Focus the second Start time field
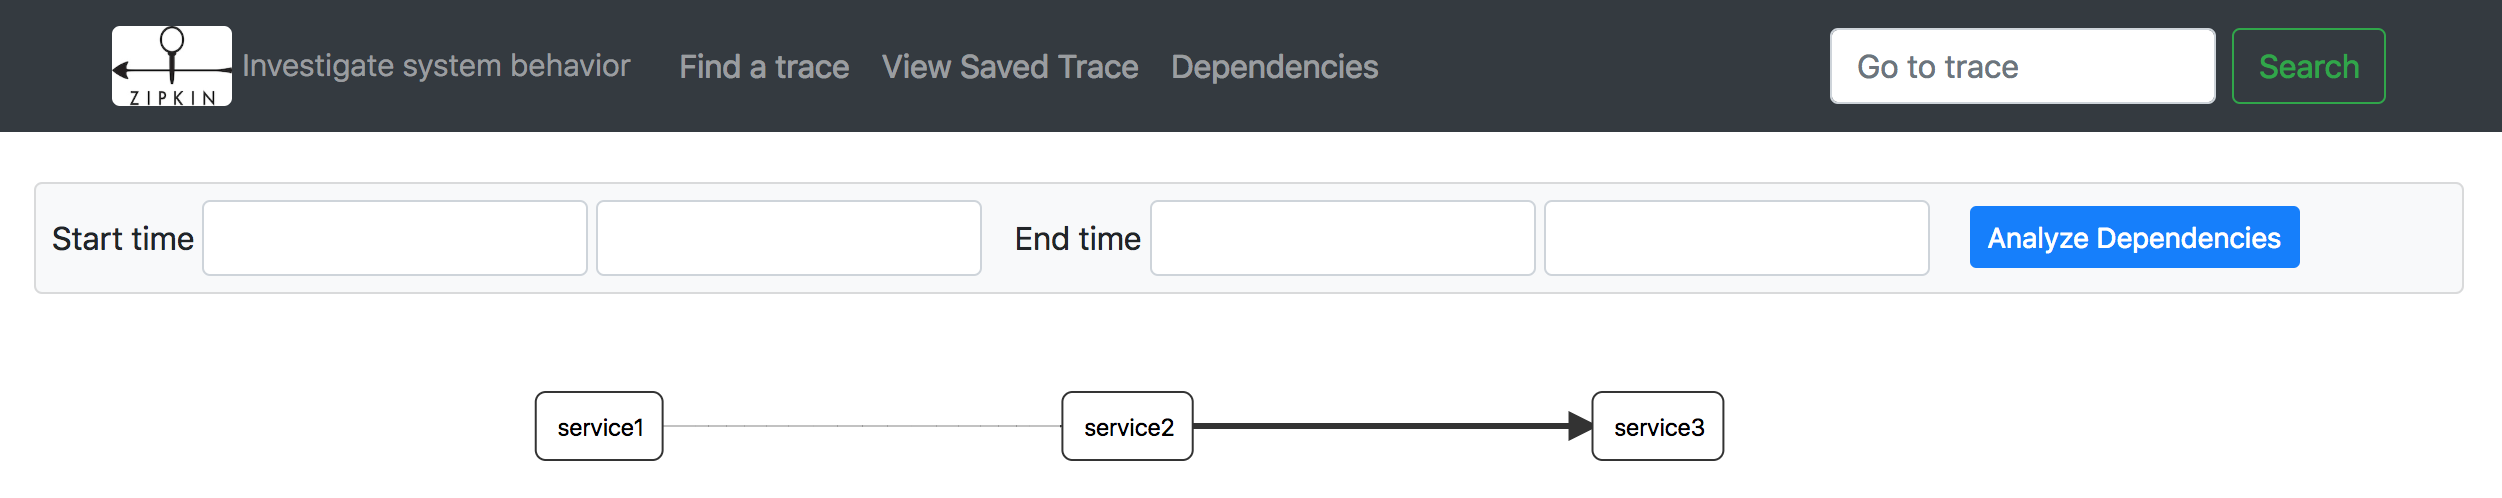The height and width of the screenshot is (498, 2502). click(789, 238)
